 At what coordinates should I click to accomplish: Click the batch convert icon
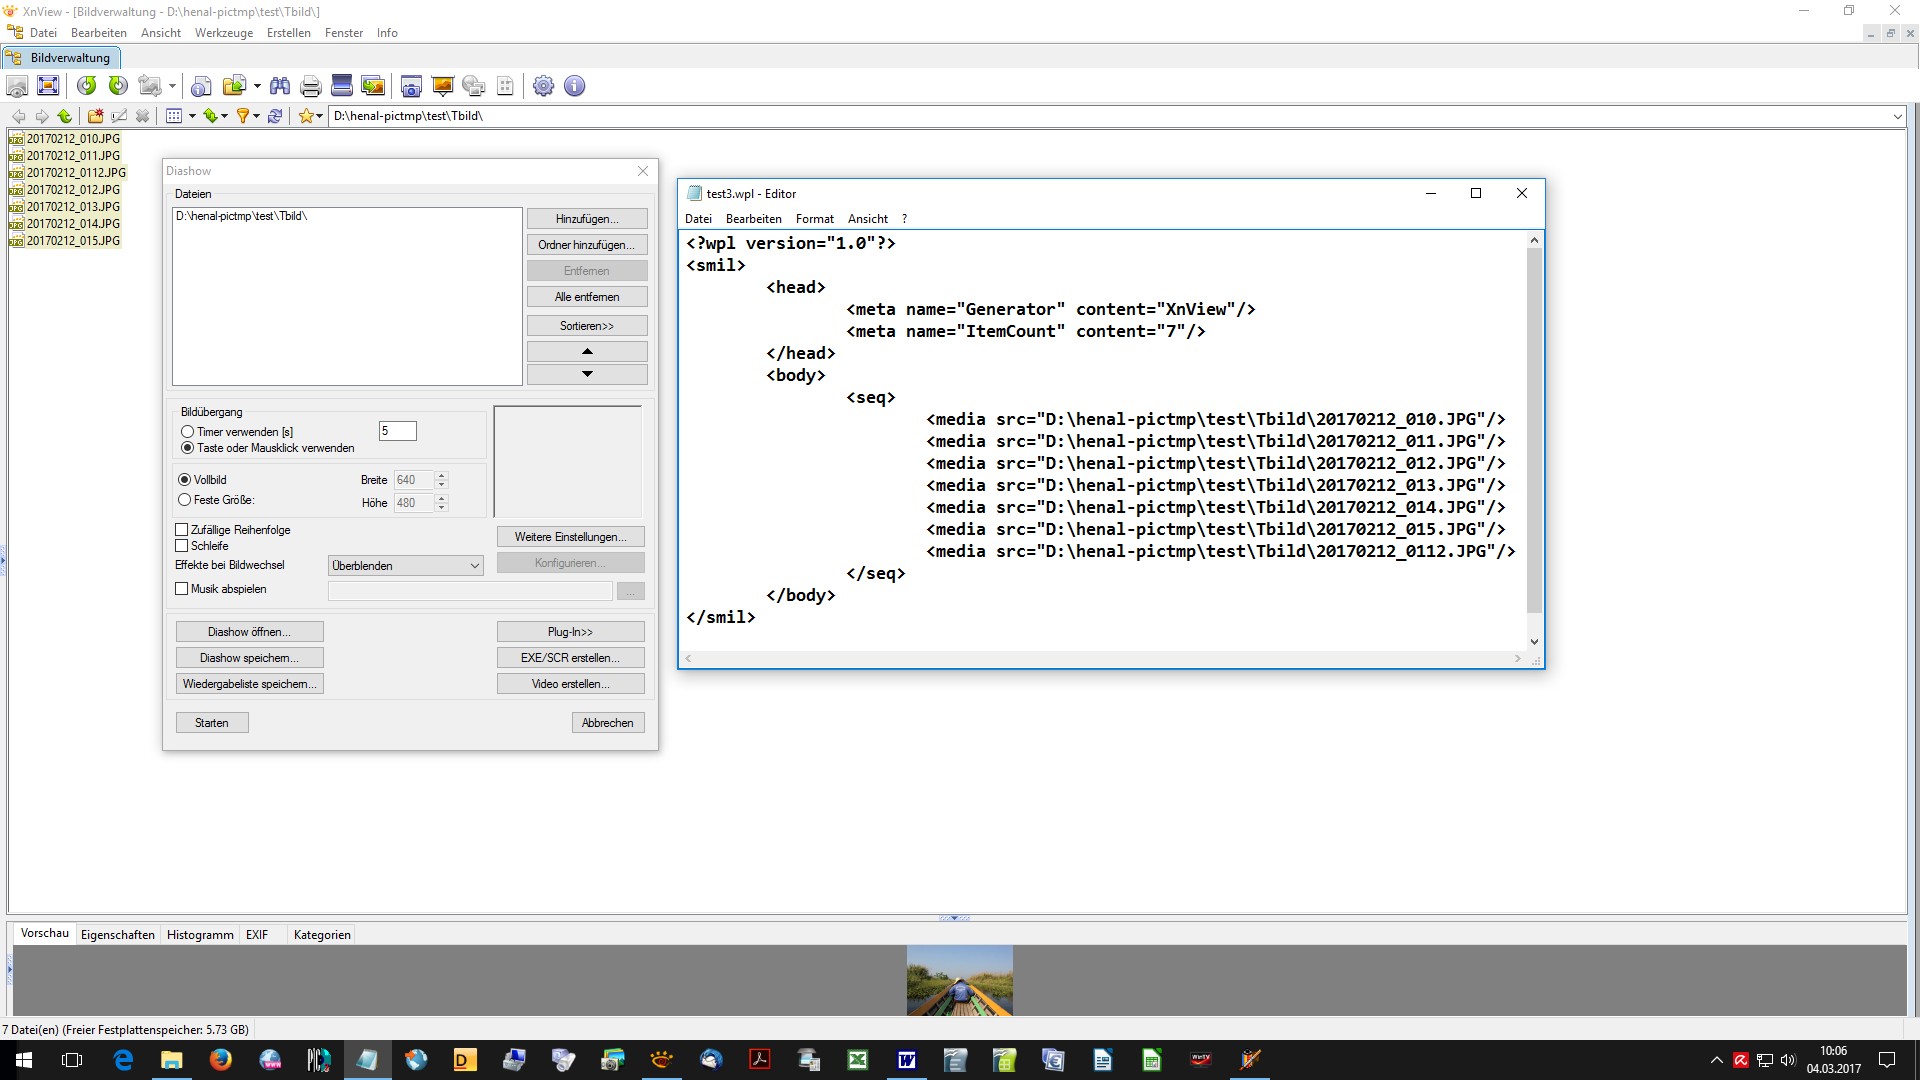click(373, 86)
